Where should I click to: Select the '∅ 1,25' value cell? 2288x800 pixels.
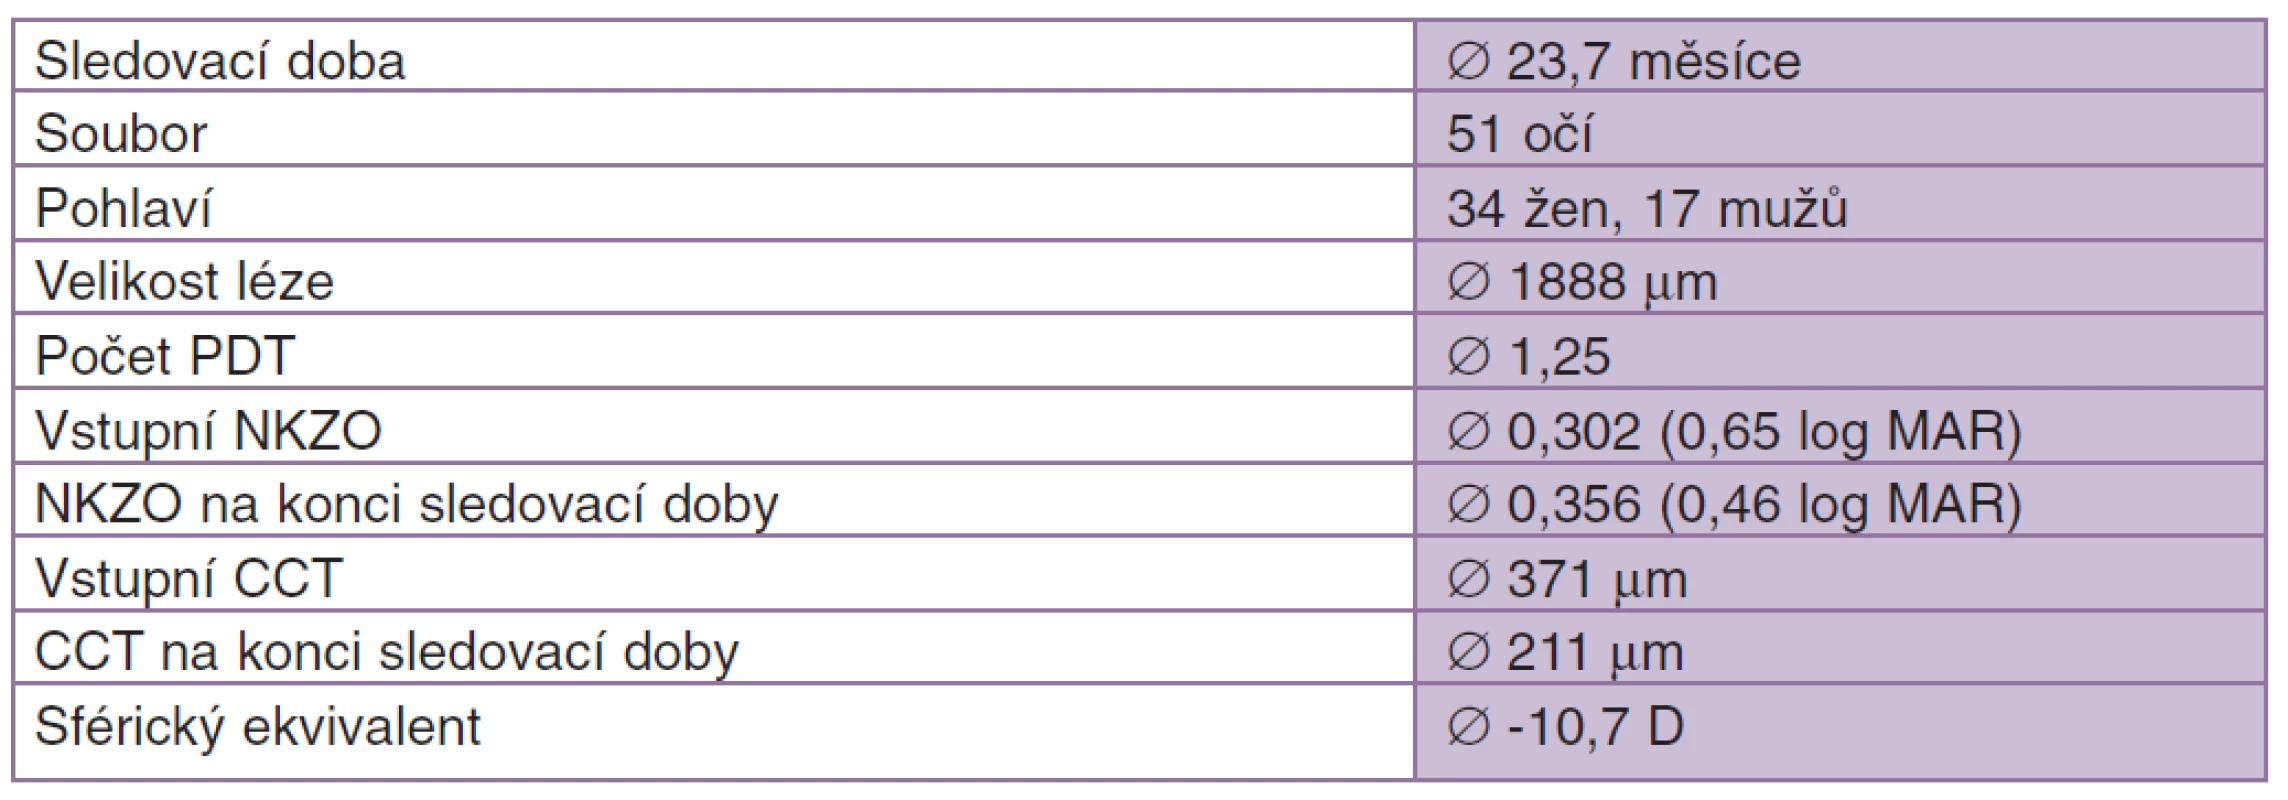(x=1840, y=351)
